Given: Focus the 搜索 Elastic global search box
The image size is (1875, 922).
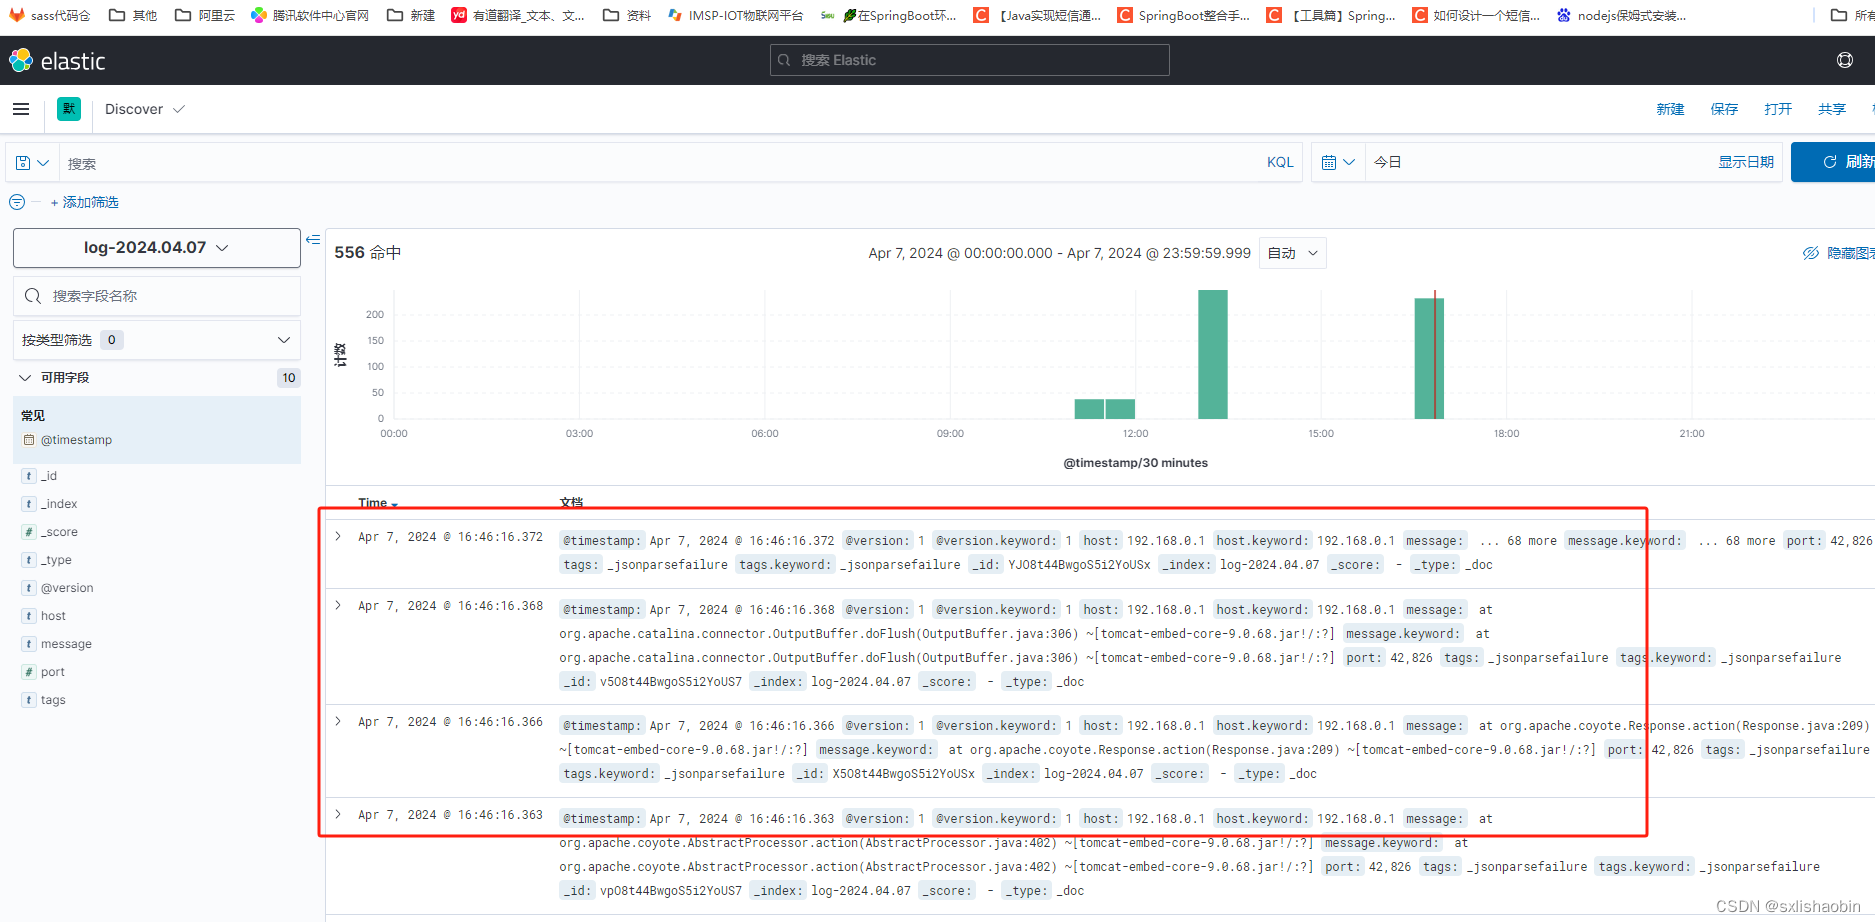Looking at the screenshot, I should [970, 60].
